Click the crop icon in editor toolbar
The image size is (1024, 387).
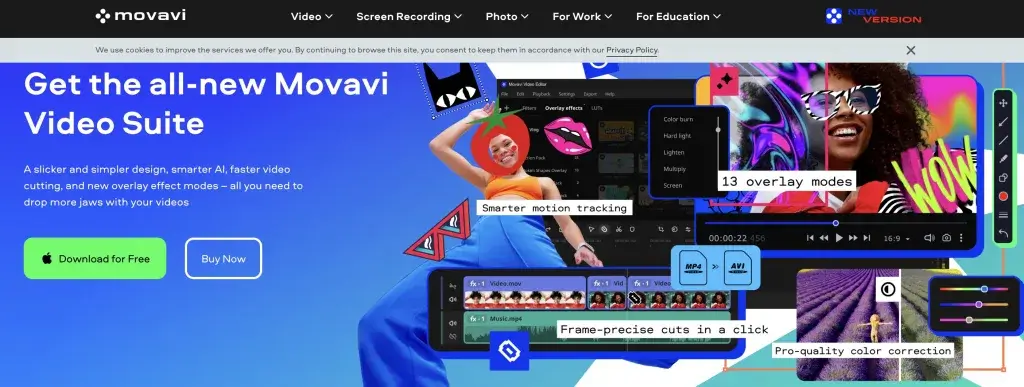click(x=661, y=229)
